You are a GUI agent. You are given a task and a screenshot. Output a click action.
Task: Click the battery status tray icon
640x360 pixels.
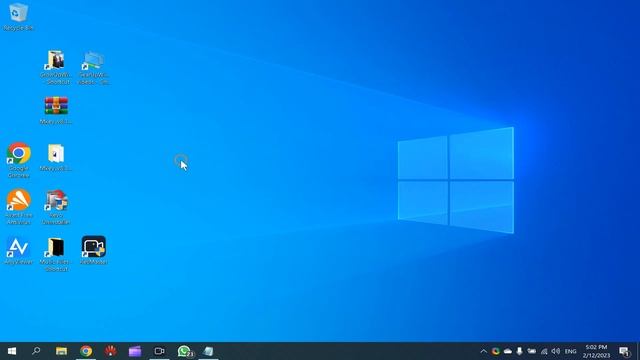[x=531, y=351]
